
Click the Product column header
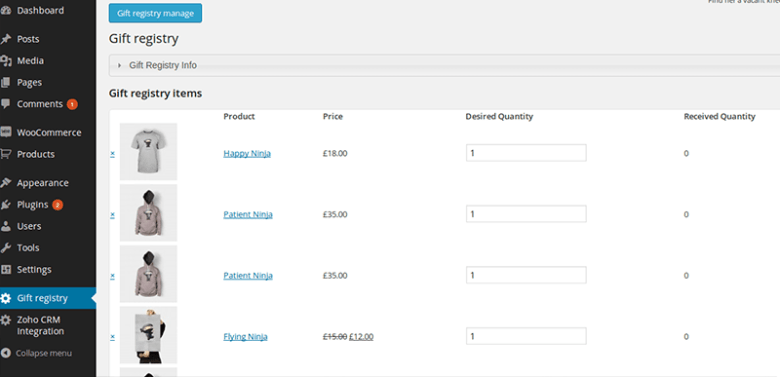pyautogui.click(x=239, y=116)
